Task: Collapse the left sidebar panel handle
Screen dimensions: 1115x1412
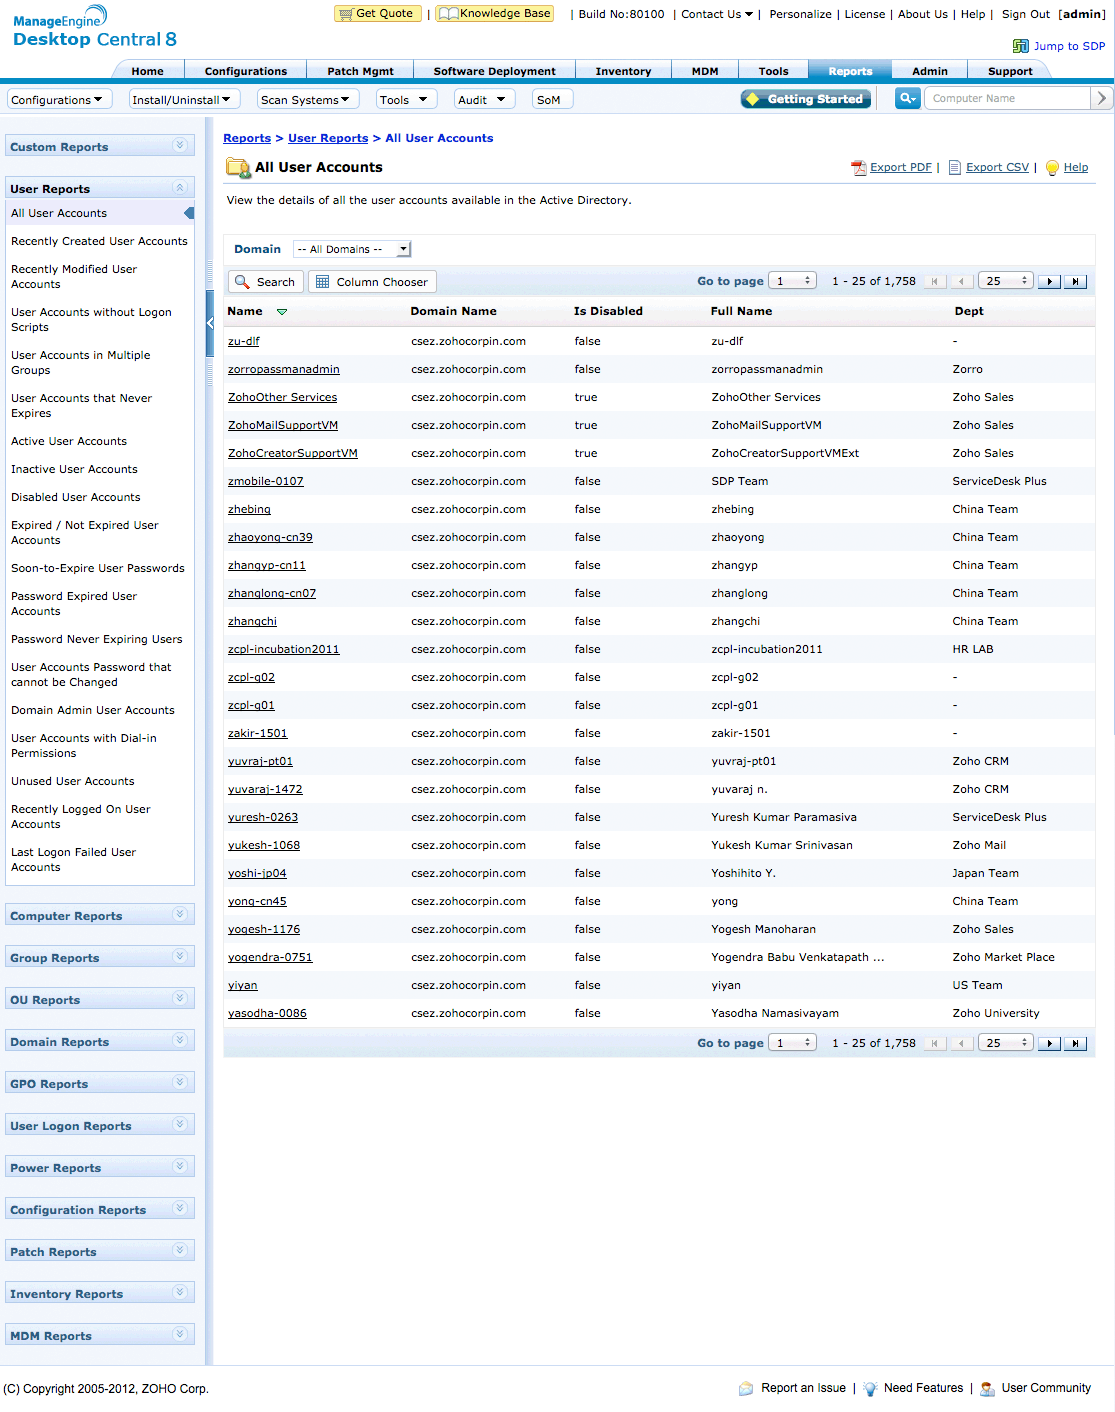Action: coord(210,323)
